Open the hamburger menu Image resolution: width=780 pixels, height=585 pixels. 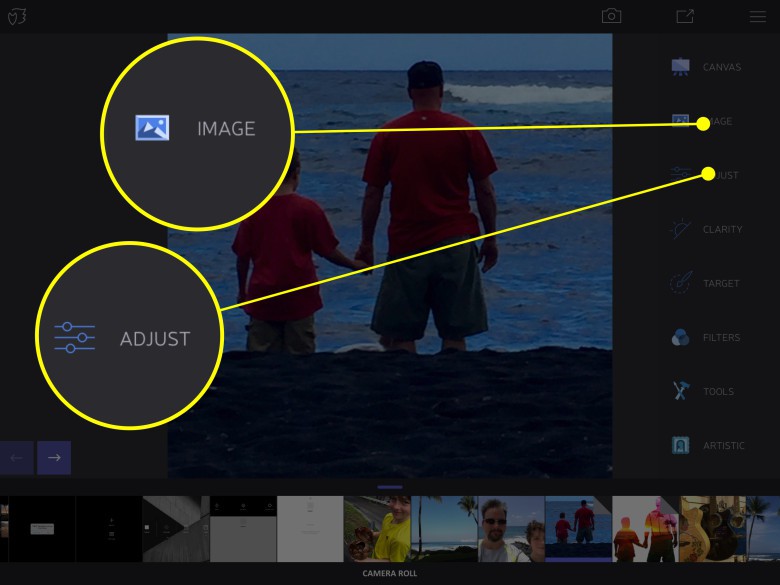[x=758, y=16]
